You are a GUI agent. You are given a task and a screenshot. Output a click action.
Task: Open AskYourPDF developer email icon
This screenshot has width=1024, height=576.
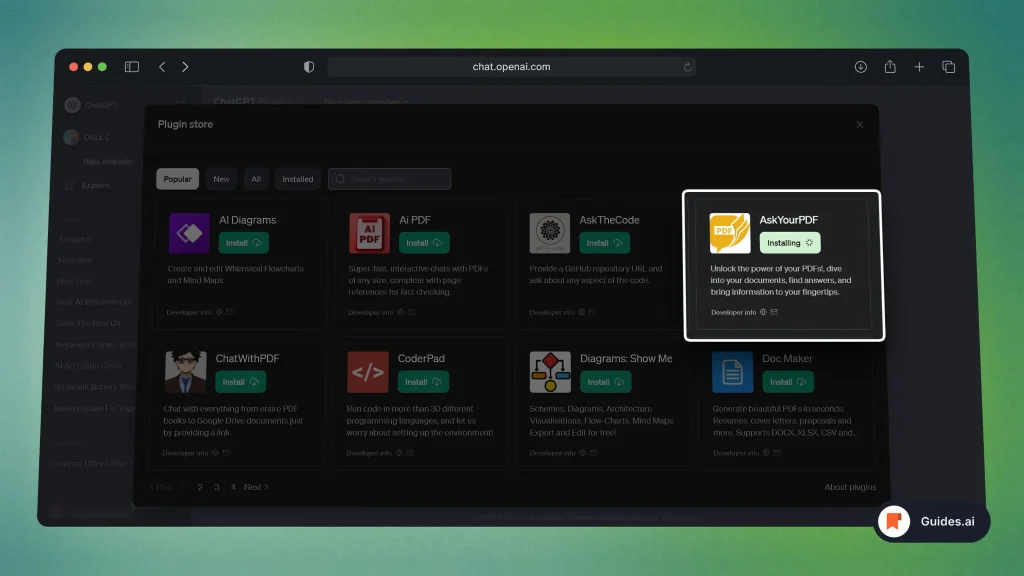pos(774,312)
